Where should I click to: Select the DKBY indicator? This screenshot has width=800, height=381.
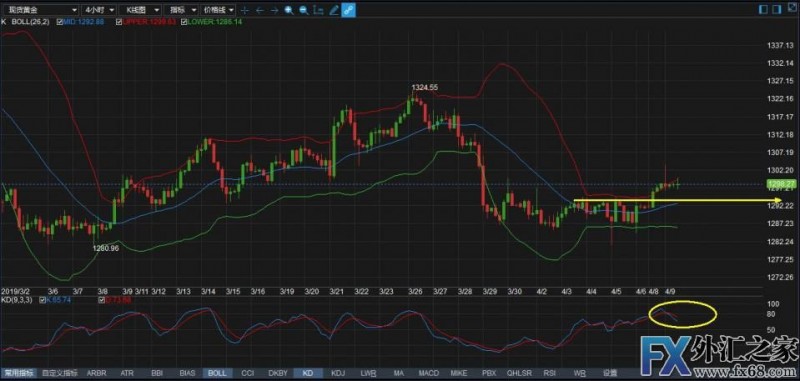[x=278, y=373]
